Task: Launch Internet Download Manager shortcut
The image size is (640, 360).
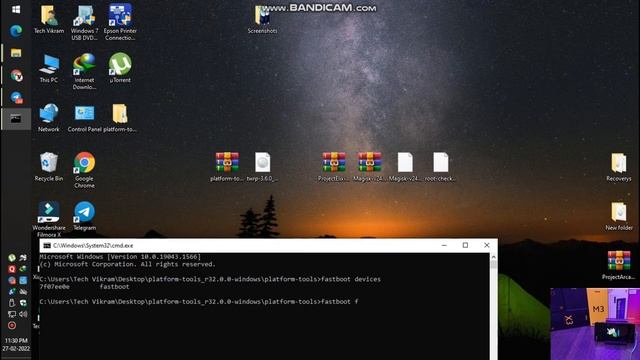Action: click(84, 72)
